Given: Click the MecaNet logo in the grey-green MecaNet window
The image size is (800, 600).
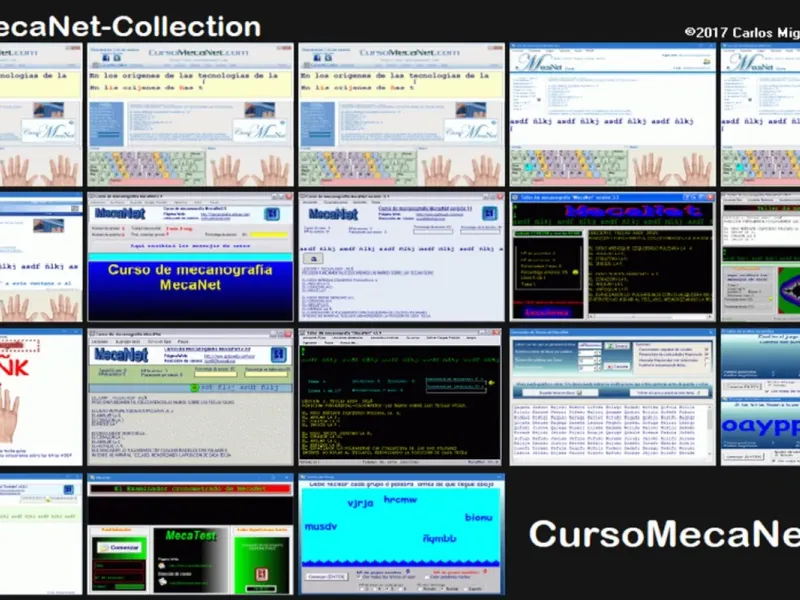Looking at the screenshot, I should coord(121,355).
